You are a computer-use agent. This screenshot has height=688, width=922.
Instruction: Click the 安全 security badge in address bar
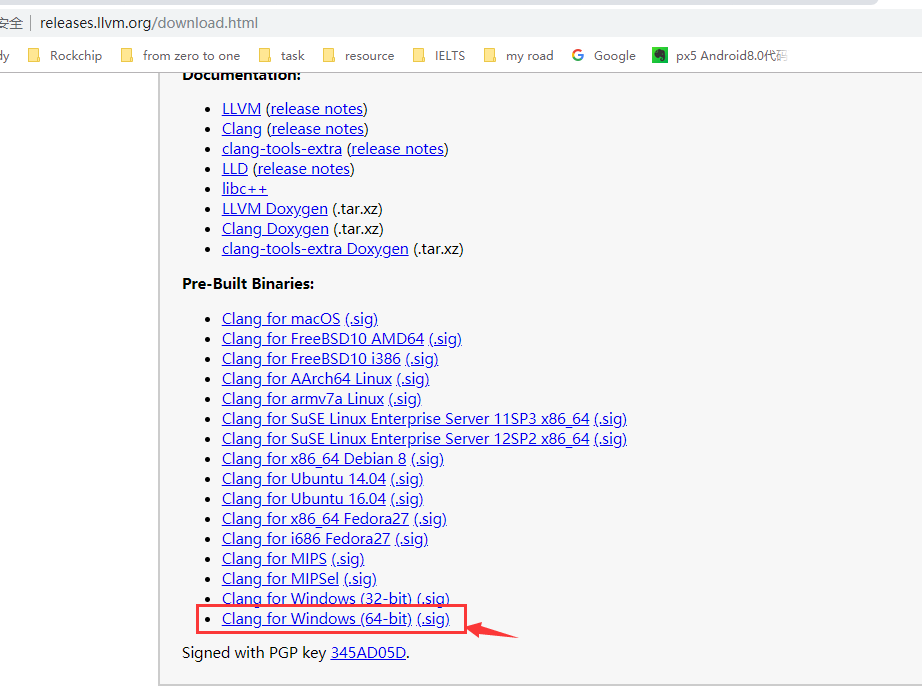tap(12, 22)
